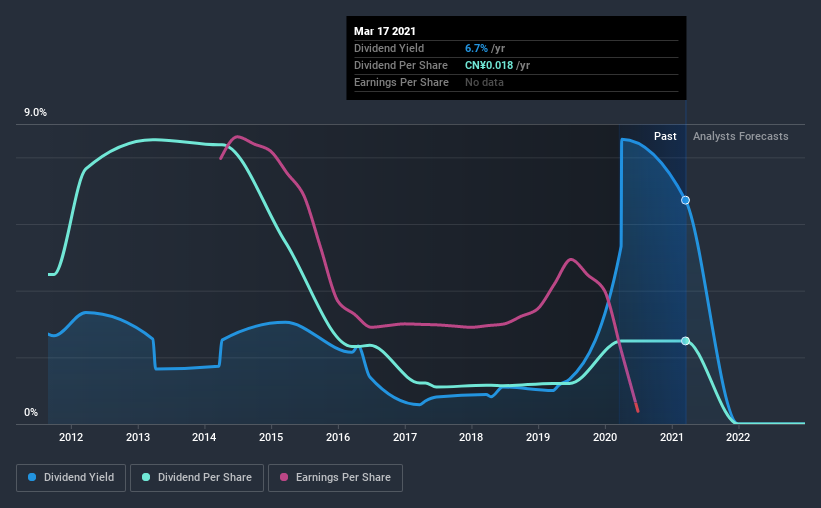Click the blue Dividend Yield legend dot

click(32, 477)
